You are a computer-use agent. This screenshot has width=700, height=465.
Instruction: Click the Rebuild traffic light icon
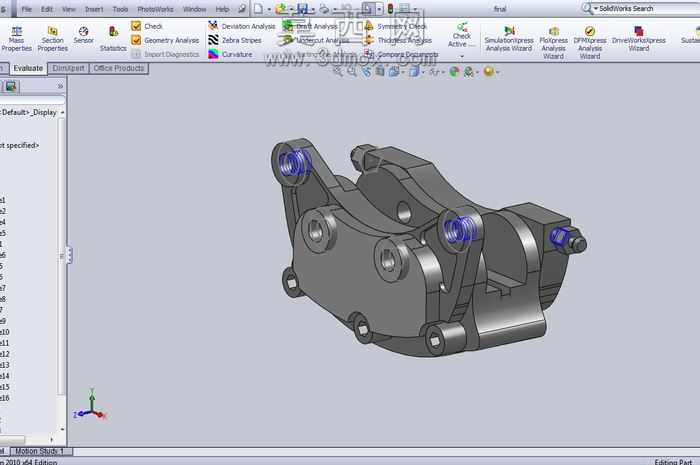(390, 8)
